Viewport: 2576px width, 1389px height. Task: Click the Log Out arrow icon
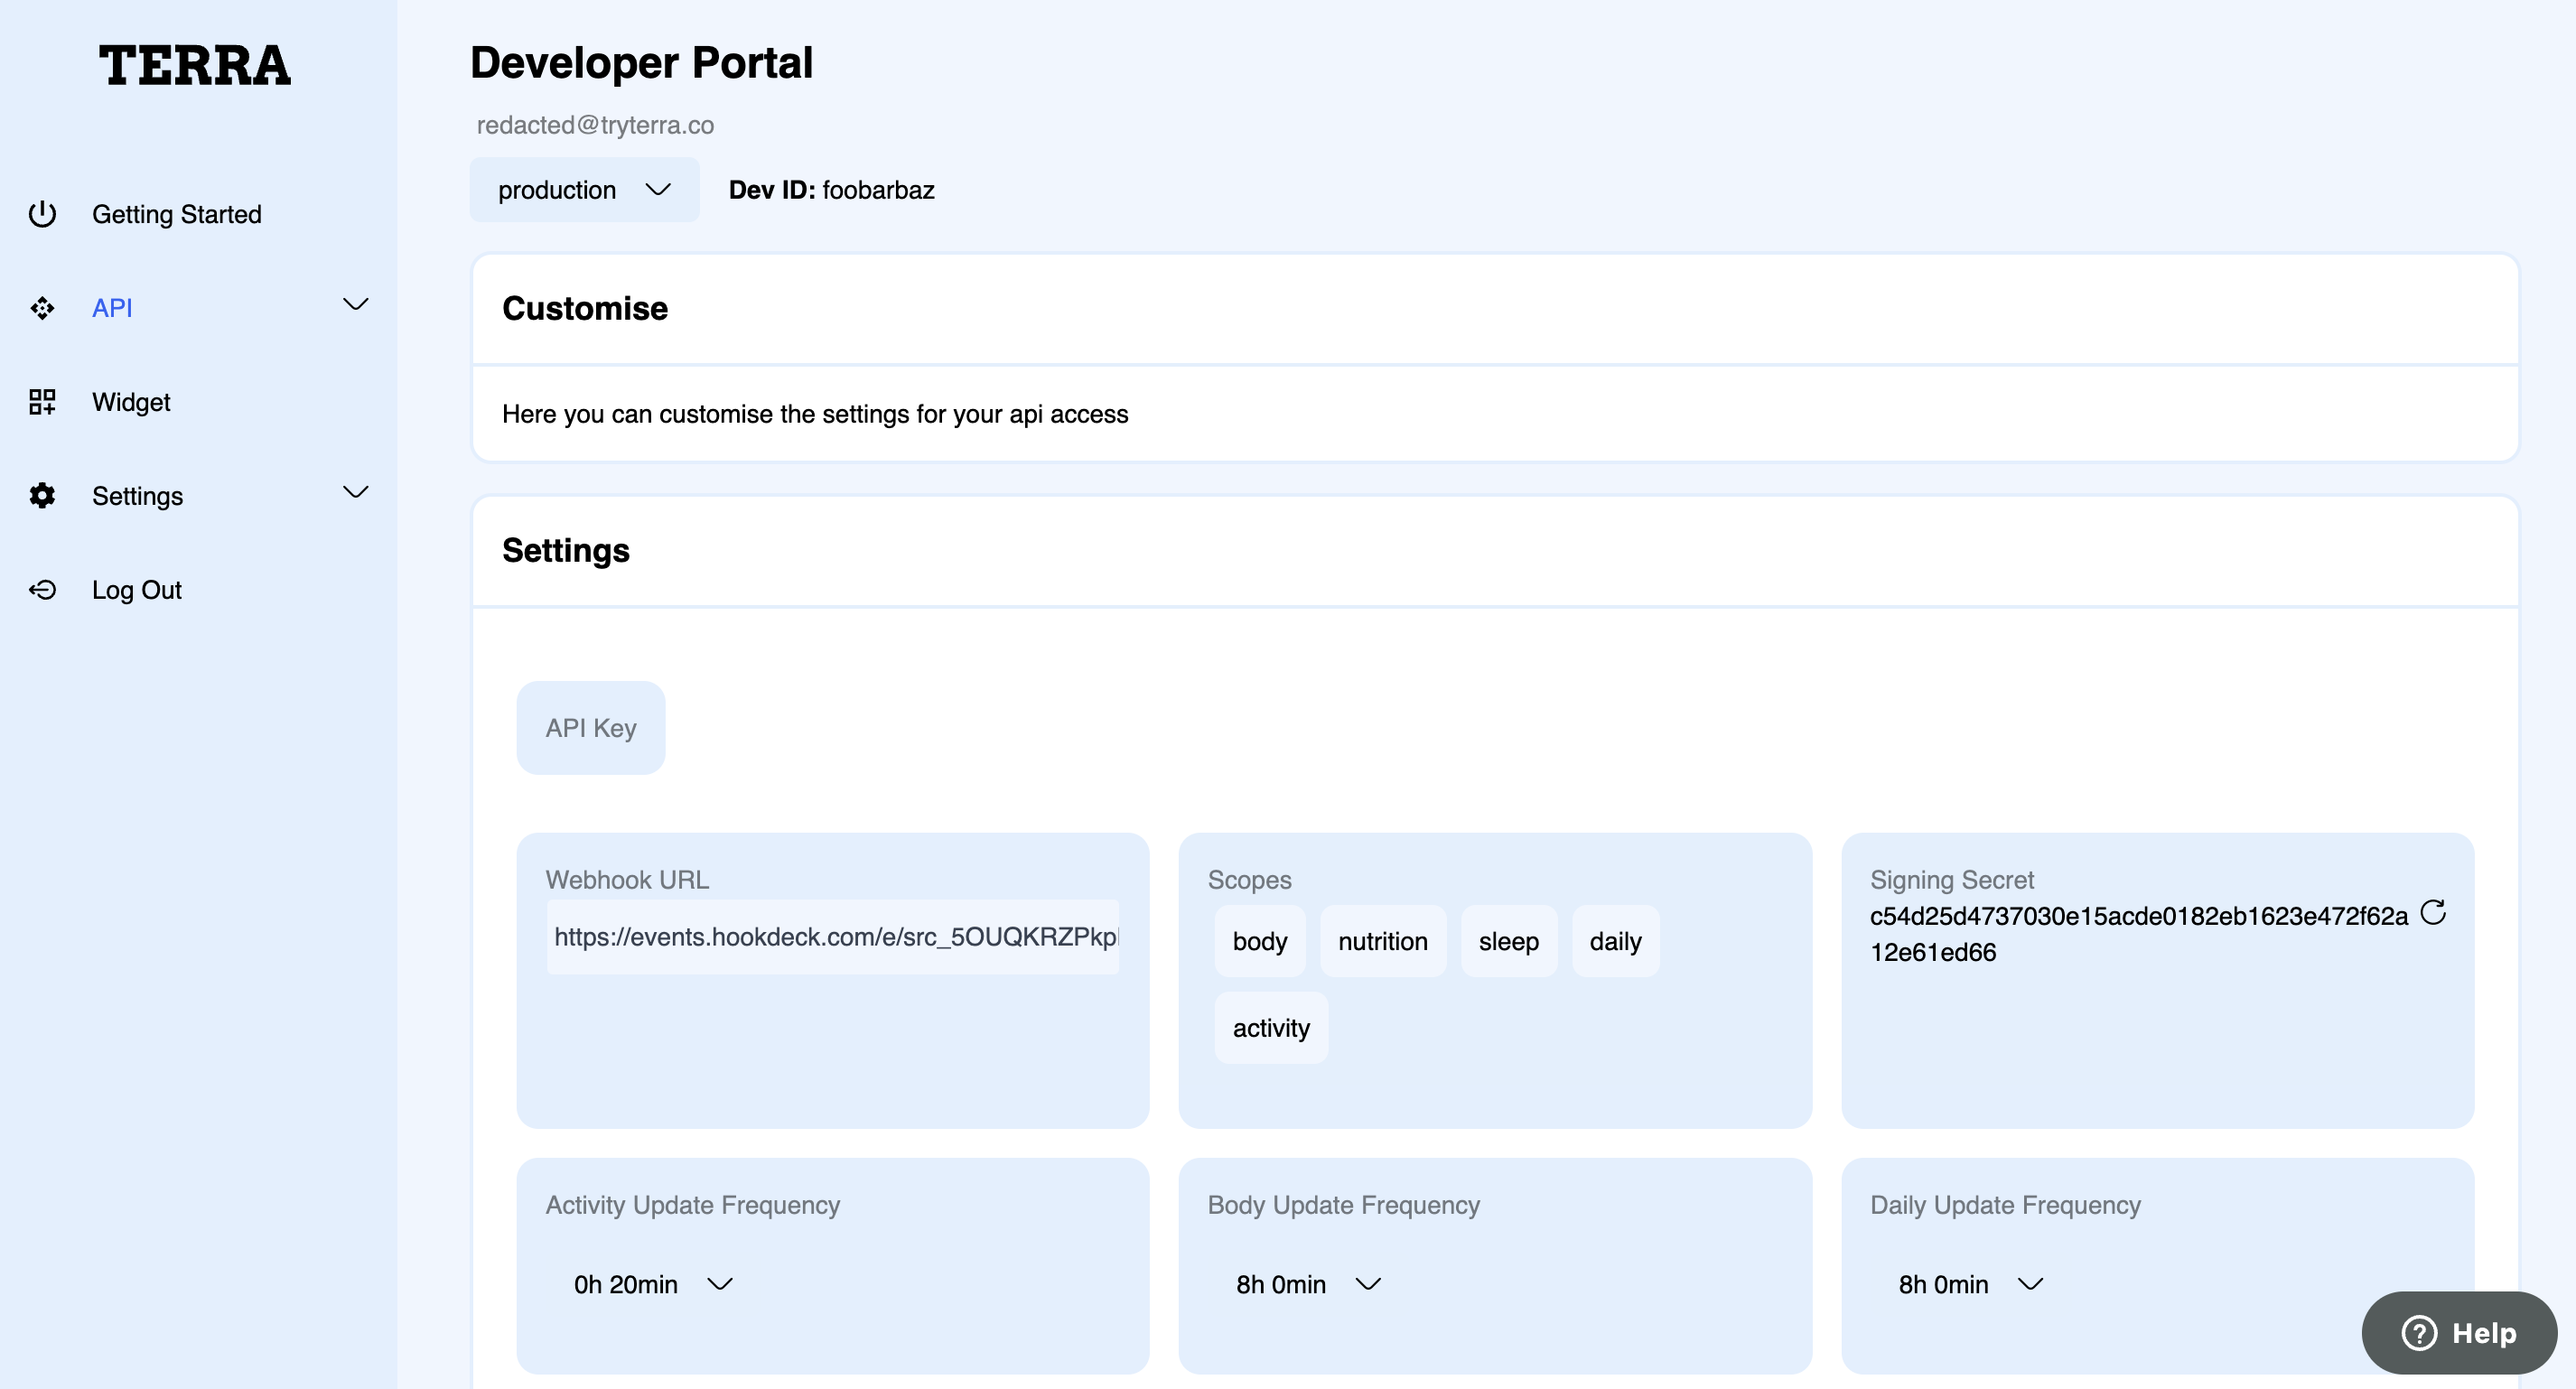coord(42,590)
